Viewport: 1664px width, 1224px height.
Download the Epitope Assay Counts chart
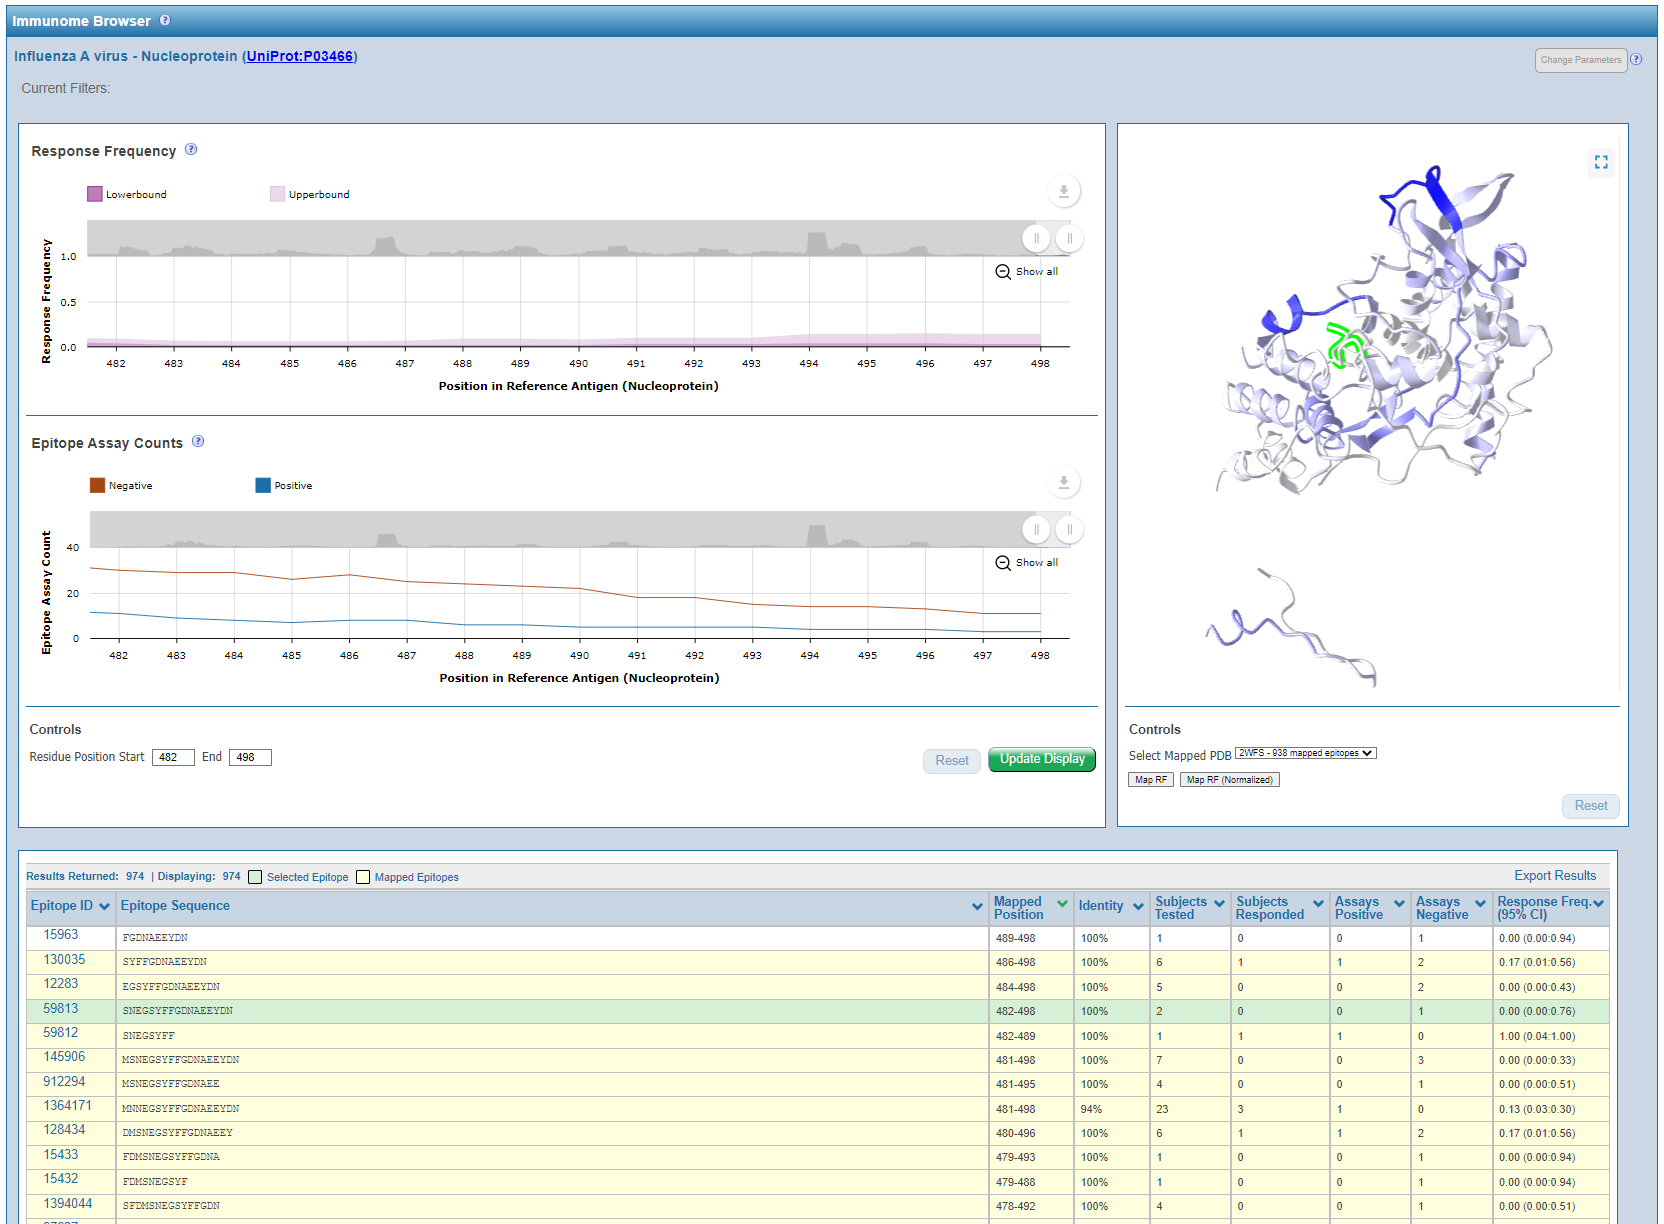pyautogui.click(x=1064, y=483)
